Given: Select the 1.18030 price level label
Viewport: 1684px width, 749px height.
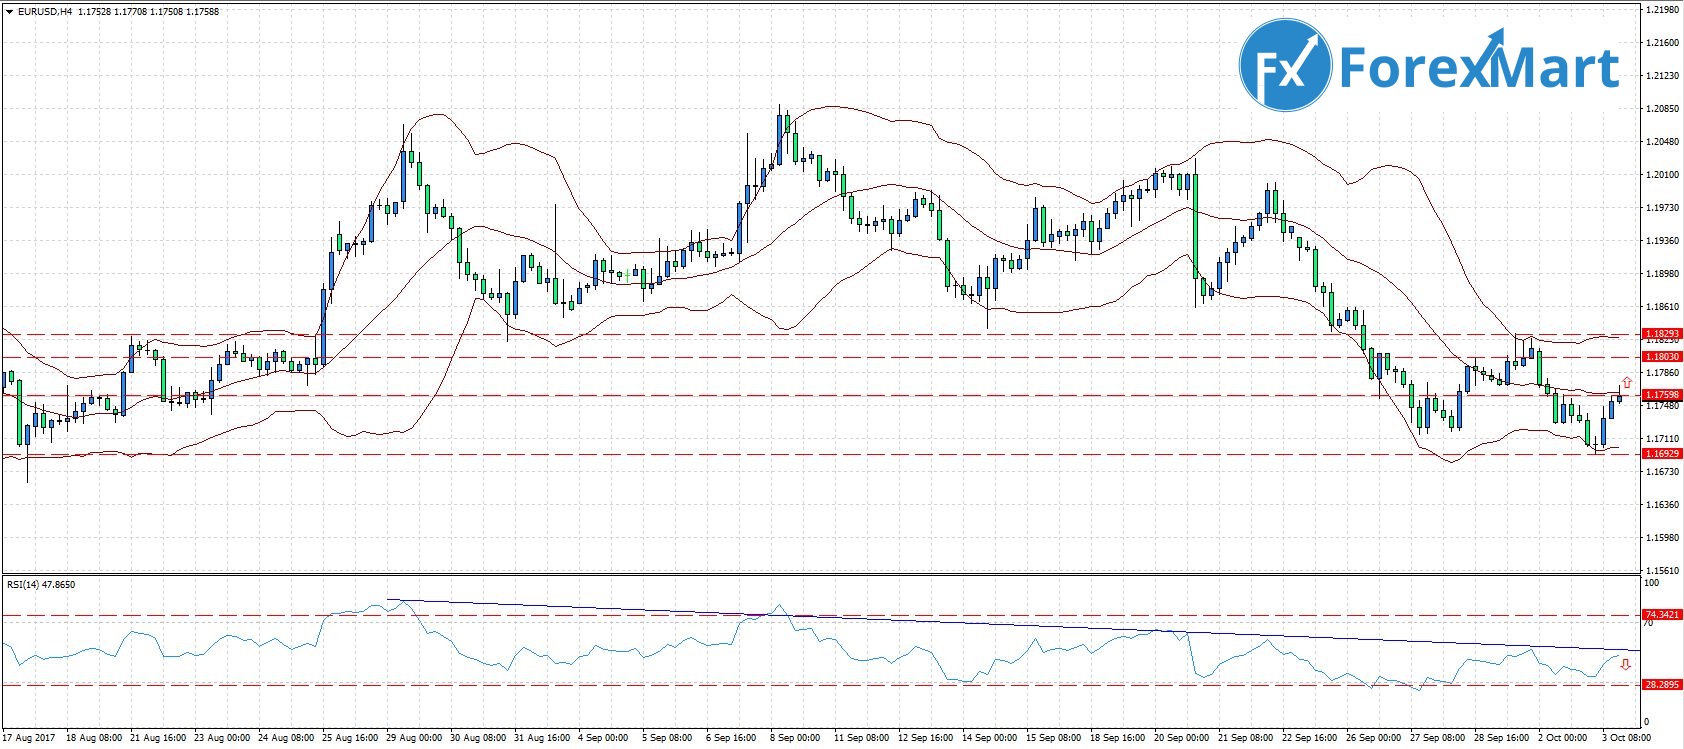Looking at the screenshot, I should tap(1661, 356).
